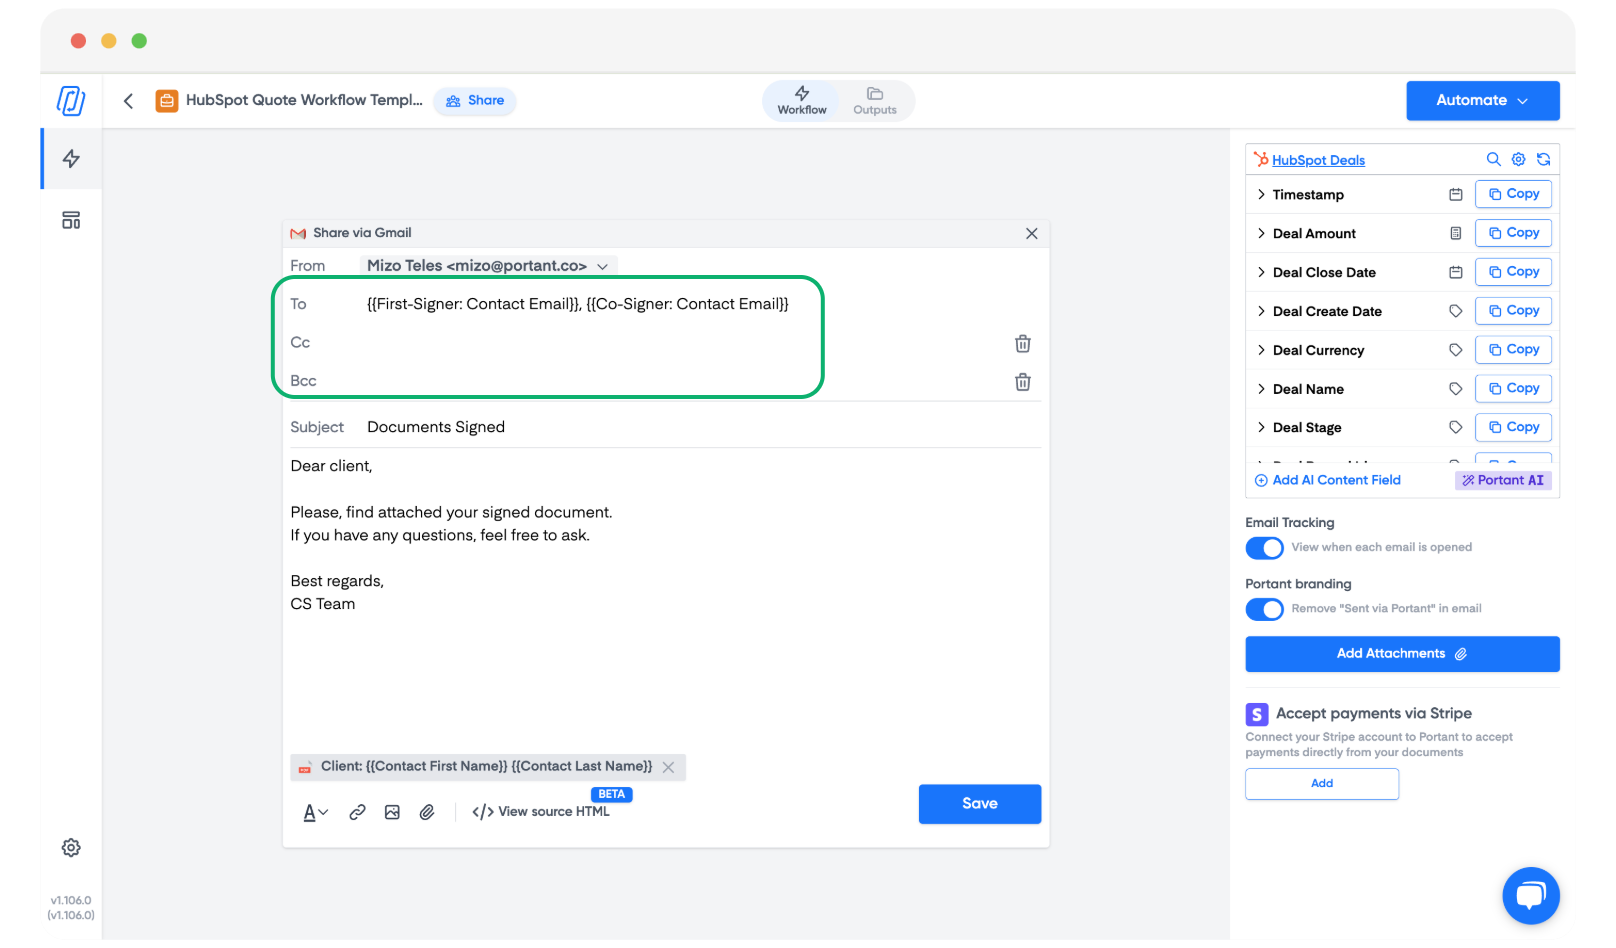The height and width of the screenshot is (948, 1616).
Task: Click the Add Attachments button
Action: 1401,654
